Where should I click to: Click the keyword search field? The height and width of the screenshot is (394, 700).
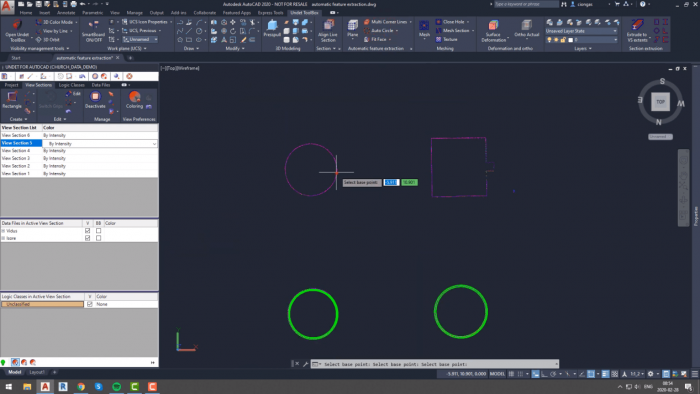tap(526, 4)
